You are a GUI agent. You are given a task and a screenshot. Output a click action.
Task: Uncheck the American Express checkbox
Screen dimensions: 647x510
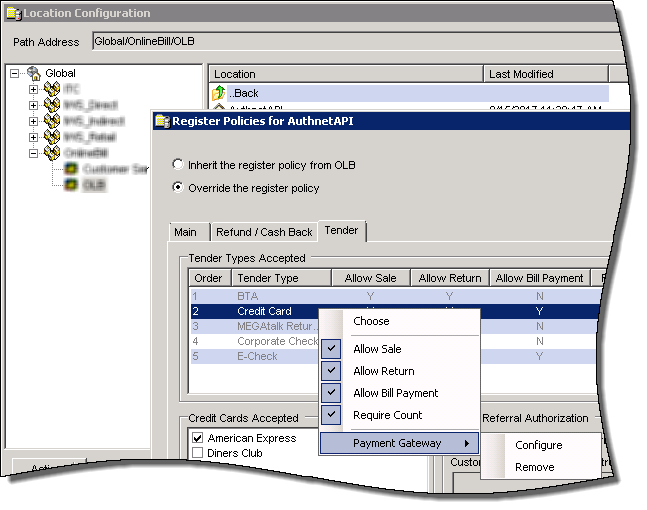197,438
